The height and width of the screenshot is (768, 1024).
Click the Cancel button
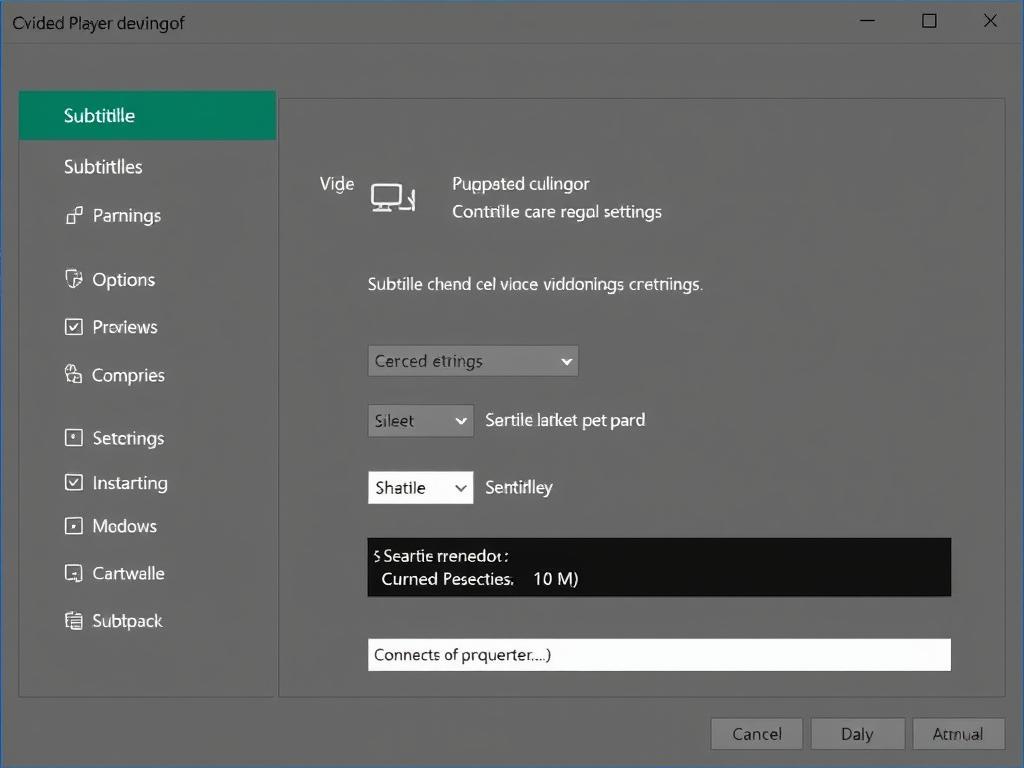(757, 734)
